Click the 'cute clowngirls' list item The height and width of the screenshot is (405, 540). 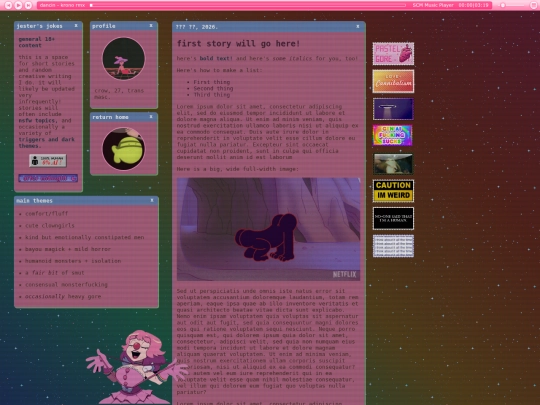[x=50, y=226]
